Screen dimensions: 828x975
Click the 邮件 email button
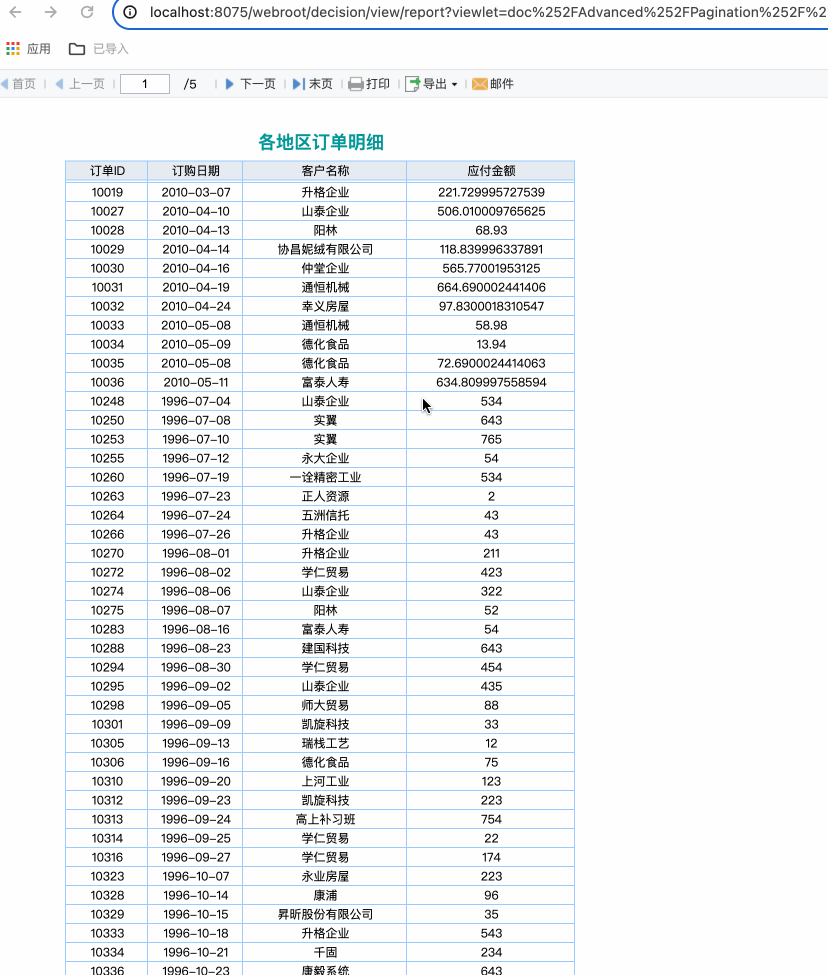(x=493, y=84)
